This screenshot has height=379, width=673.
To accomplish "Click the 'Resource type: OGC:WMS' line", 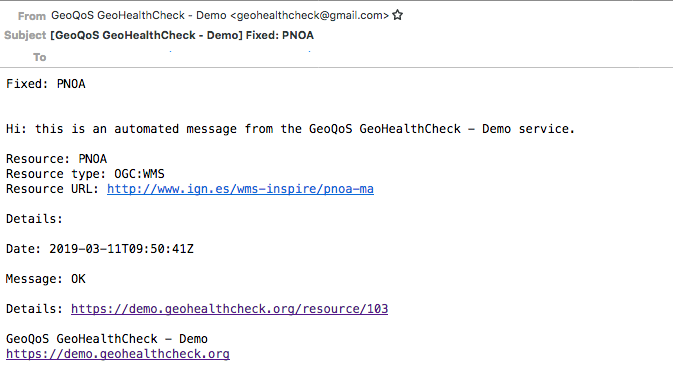I will (85, 174).
